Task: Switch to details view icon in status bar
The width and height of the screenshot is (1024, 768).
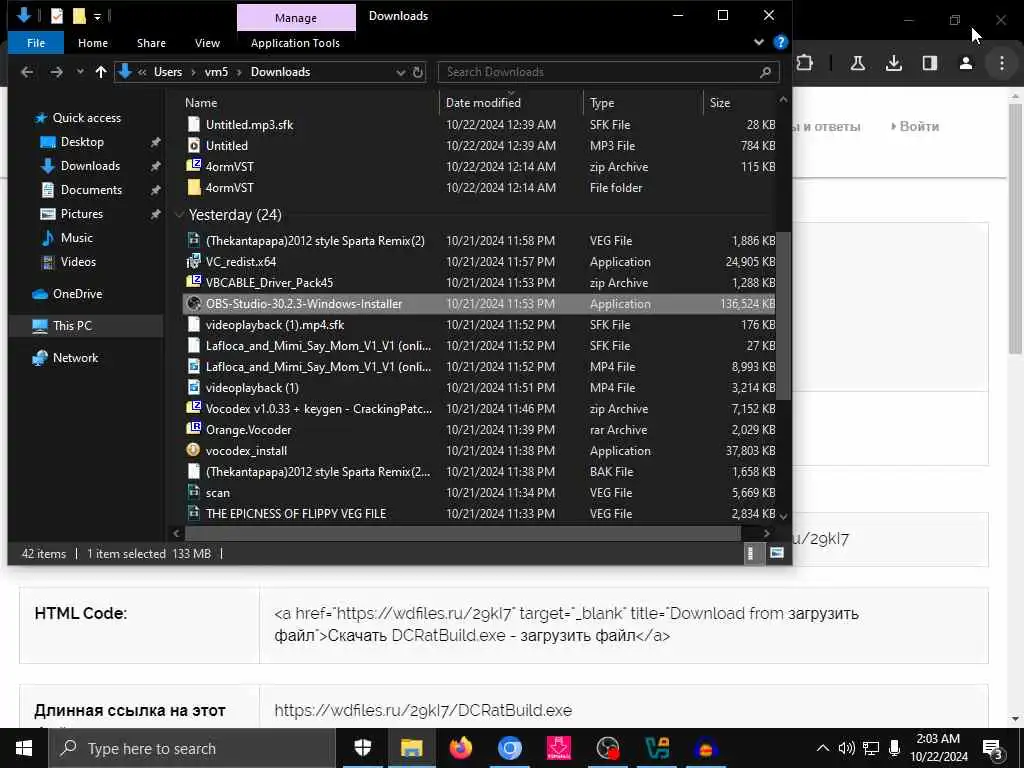Action: (x=751, y=553)
